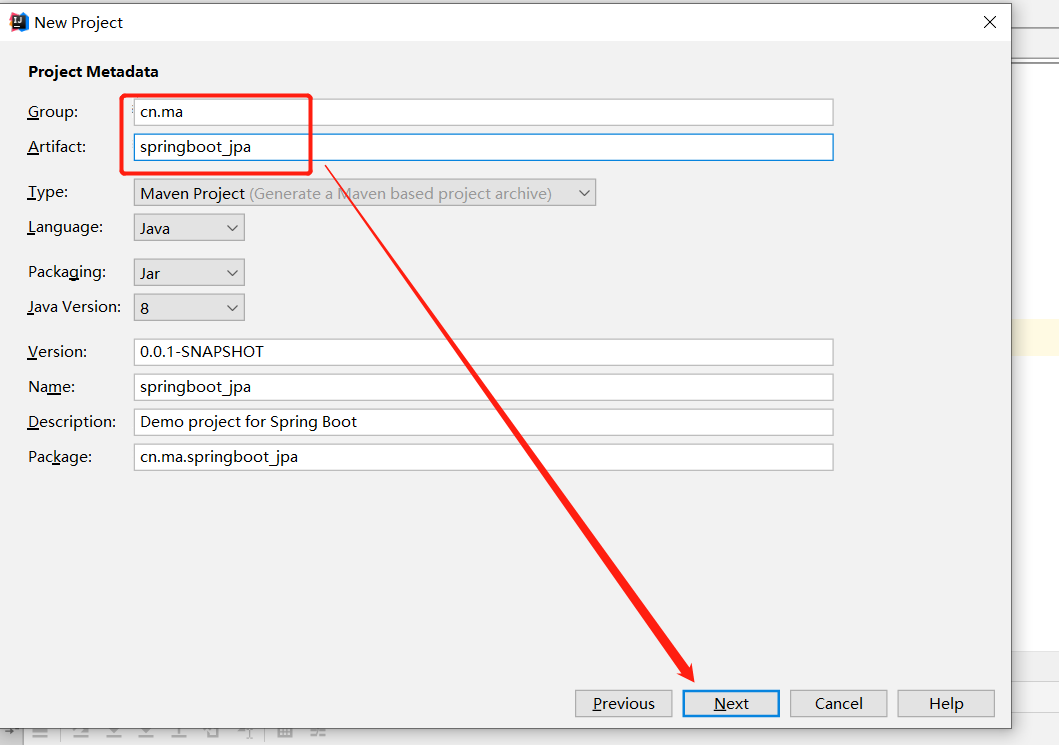Click the Language label
Screen dimensions: 1059x745
coord(65,228)
